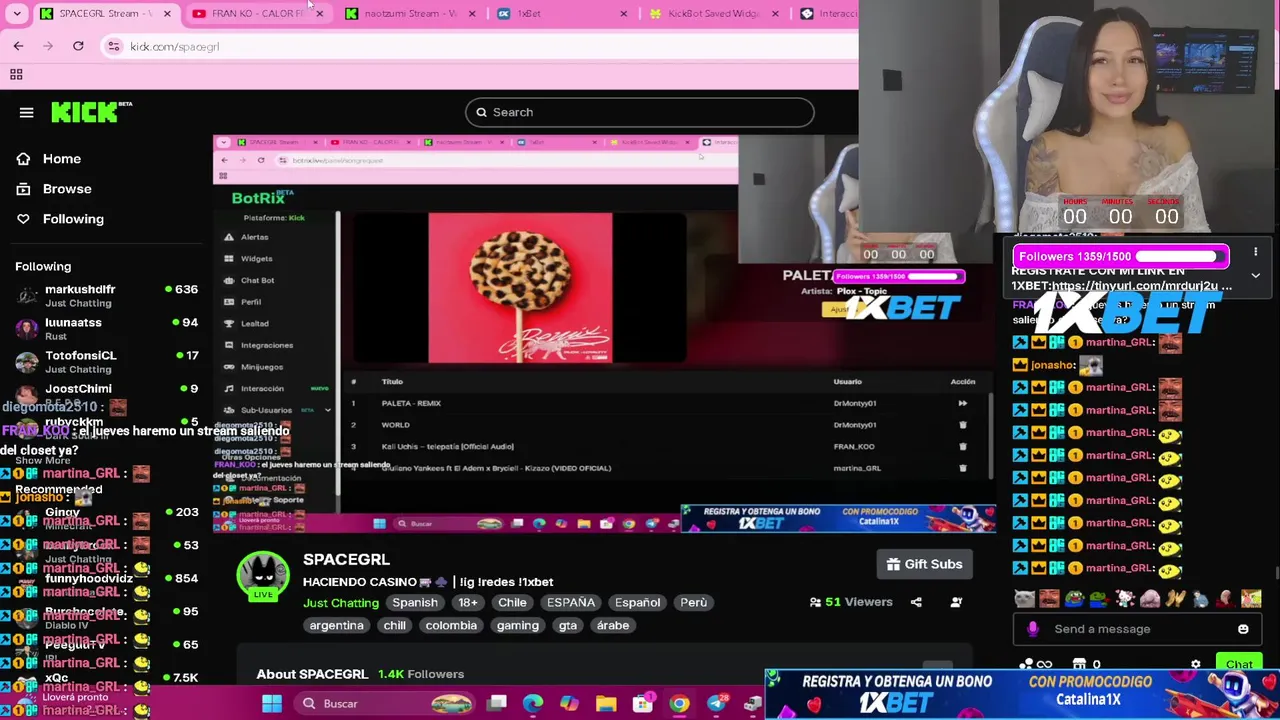Viewport: 1280px width, 720px height.
Task: Select the Perù tag
Action: tap(693, 602)
